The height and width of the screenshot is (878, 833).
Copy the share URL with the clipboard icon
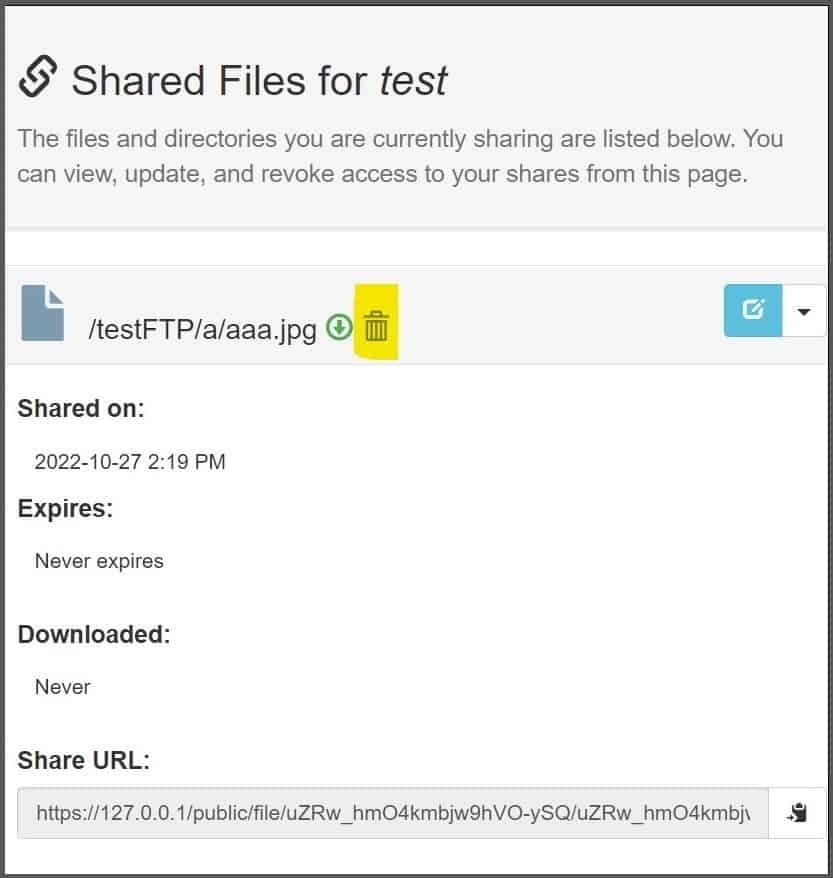[x=797, y=812]
